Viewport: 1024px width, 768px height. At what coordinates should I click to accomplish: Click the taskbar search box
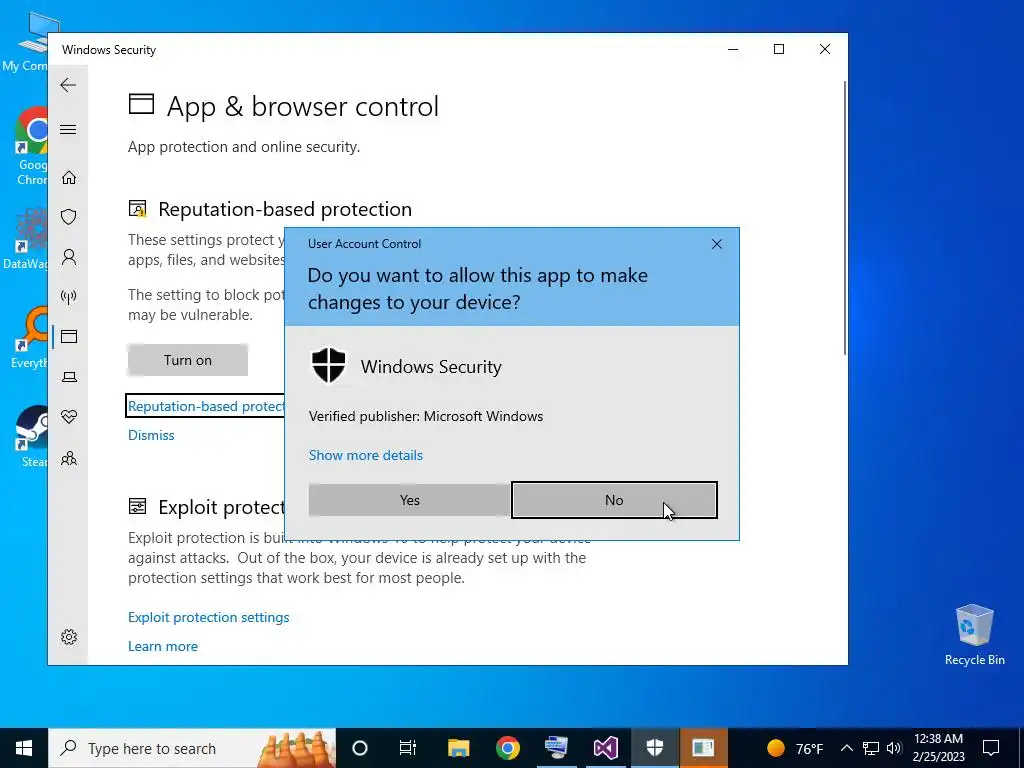[192, 748]
